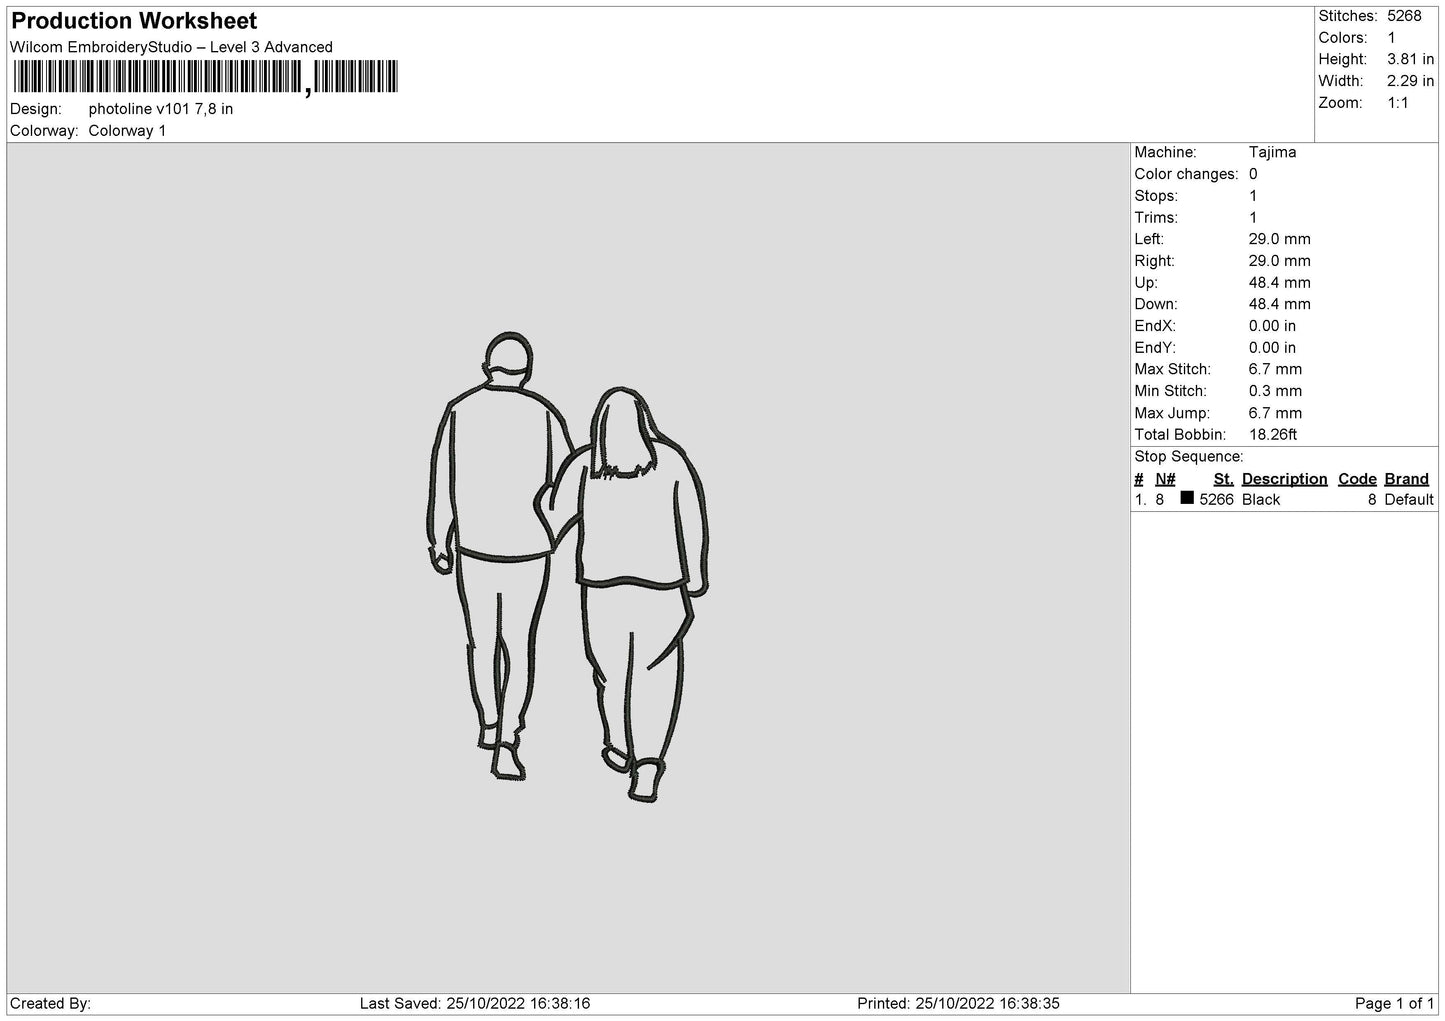The height and width of the screenshot is (1021, 1445).
Task: Click the Brand column header
Action: tap(1406, 479)
